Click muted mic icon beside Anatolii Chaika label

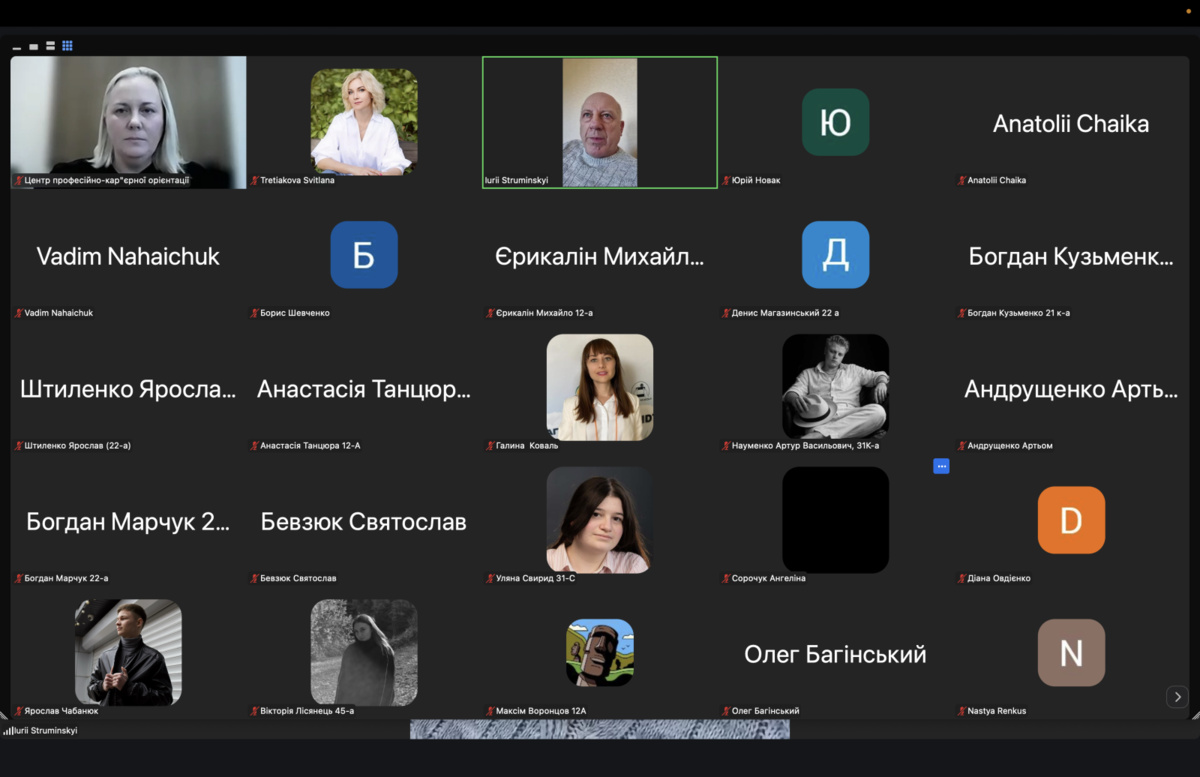(x=962, y=181)
